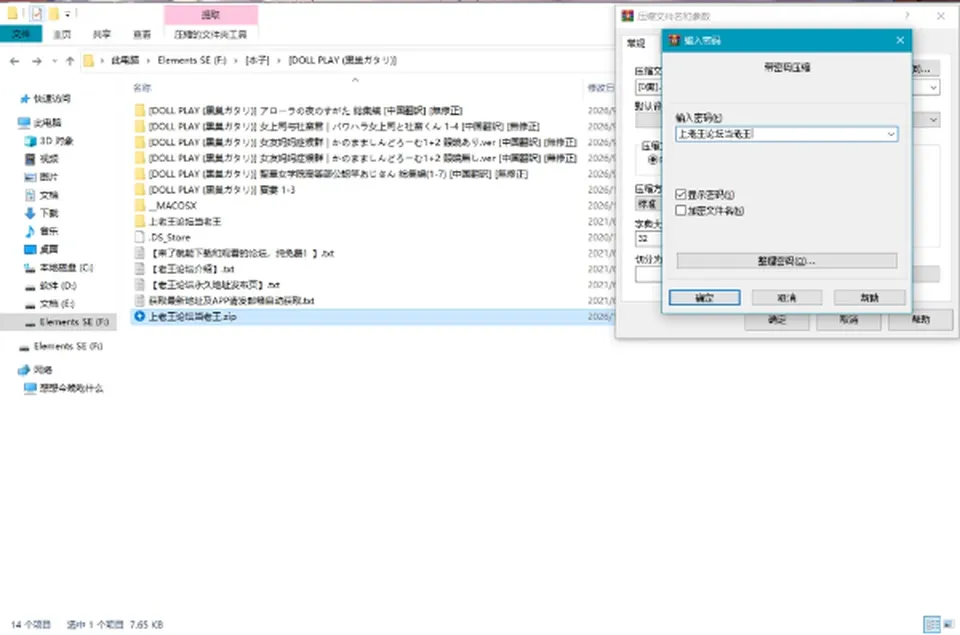Click the archive icon of 上老王论坛当老王.zip

pyautogui.click(x=140, y=317)
